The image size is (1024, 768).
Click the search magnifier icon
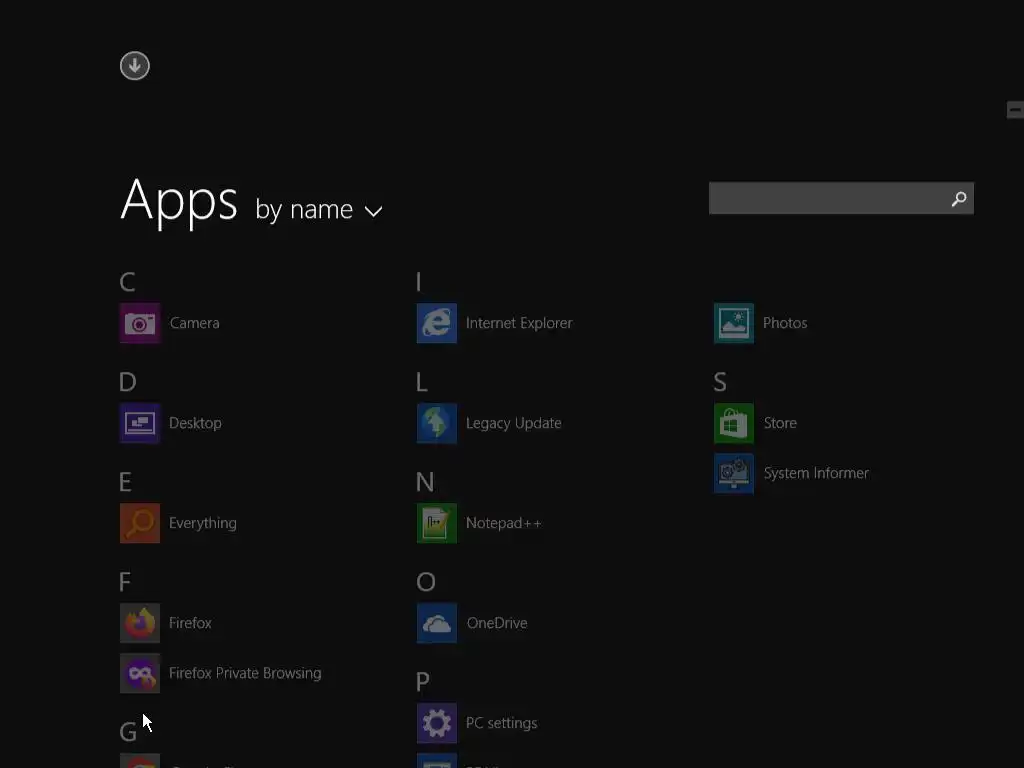tap(959, 199)
